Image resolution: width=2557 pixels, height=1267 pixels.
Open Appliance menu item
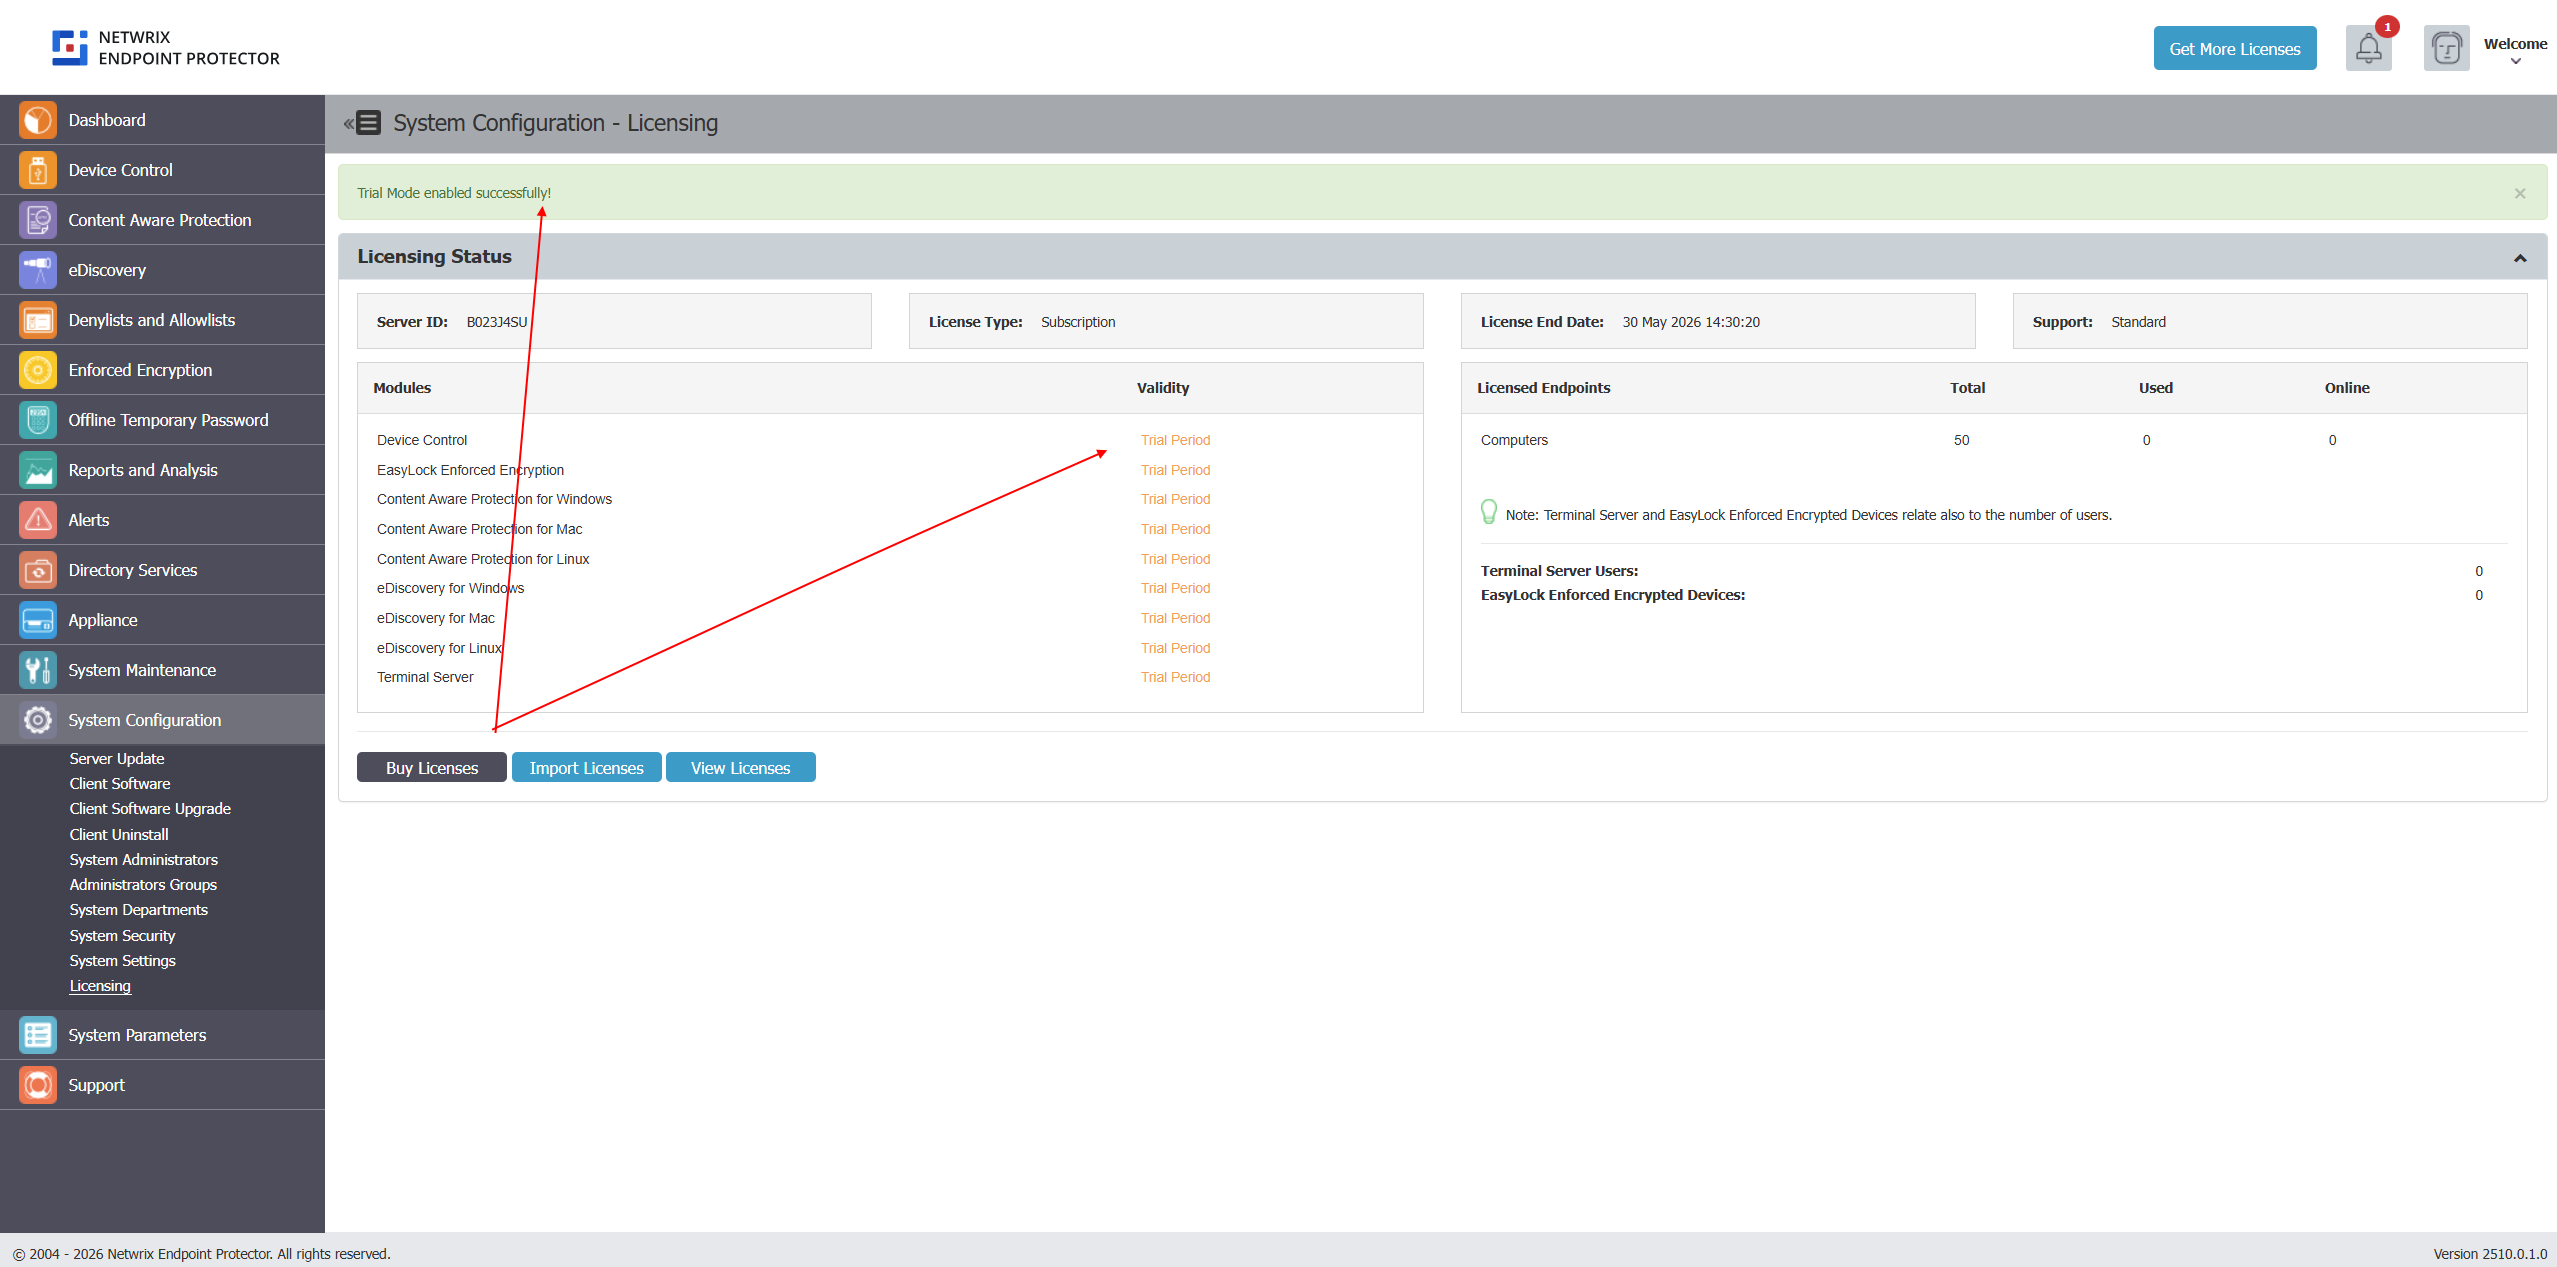tap(162, 620)
